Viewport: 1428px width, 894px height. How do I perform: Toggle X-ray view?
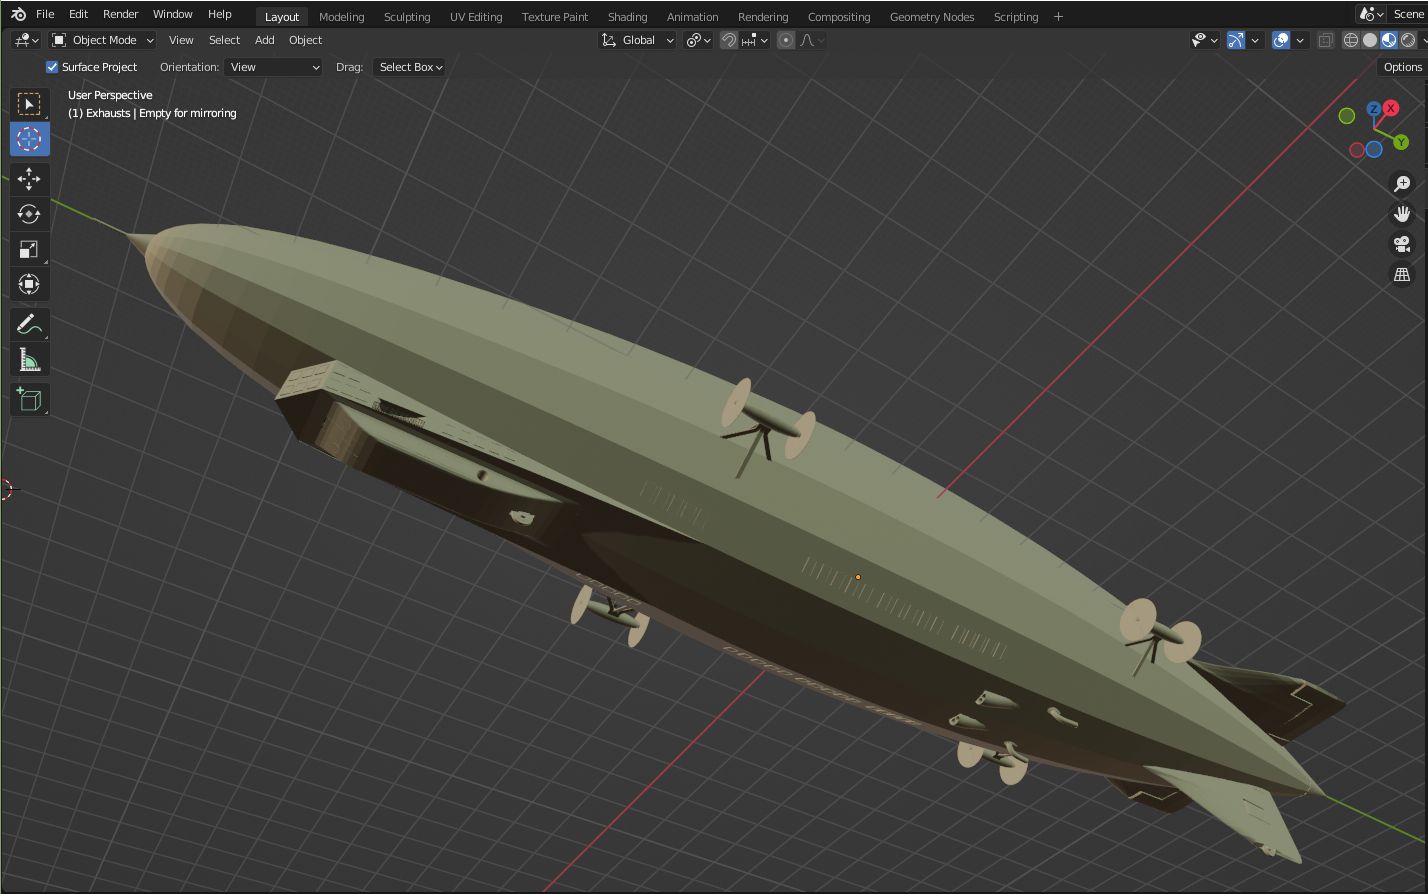click(1325, 40)
